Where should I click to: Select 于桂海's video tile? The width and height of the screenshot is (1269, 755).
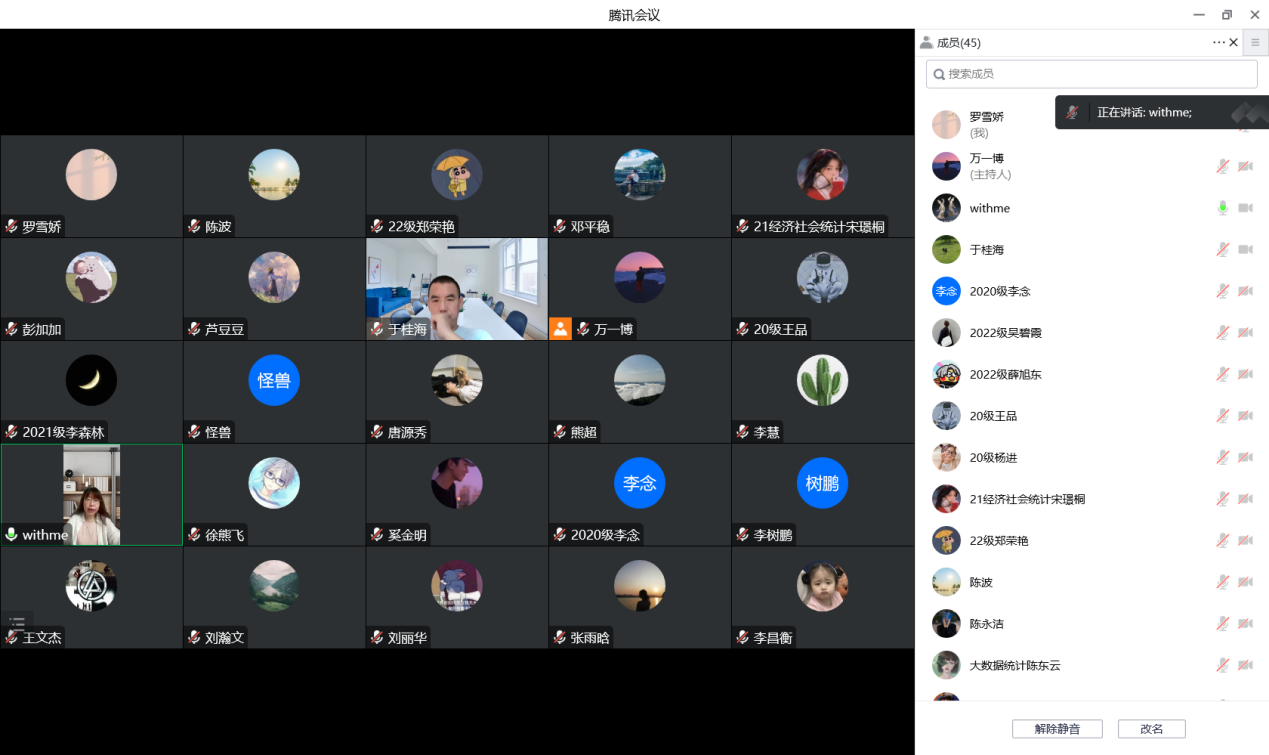[x=457, y=288]
